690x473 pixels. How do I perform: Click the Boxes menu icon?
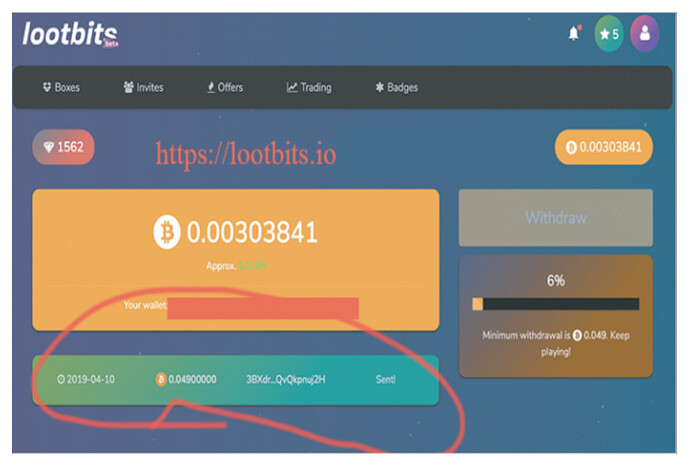[x=47, y=87]
